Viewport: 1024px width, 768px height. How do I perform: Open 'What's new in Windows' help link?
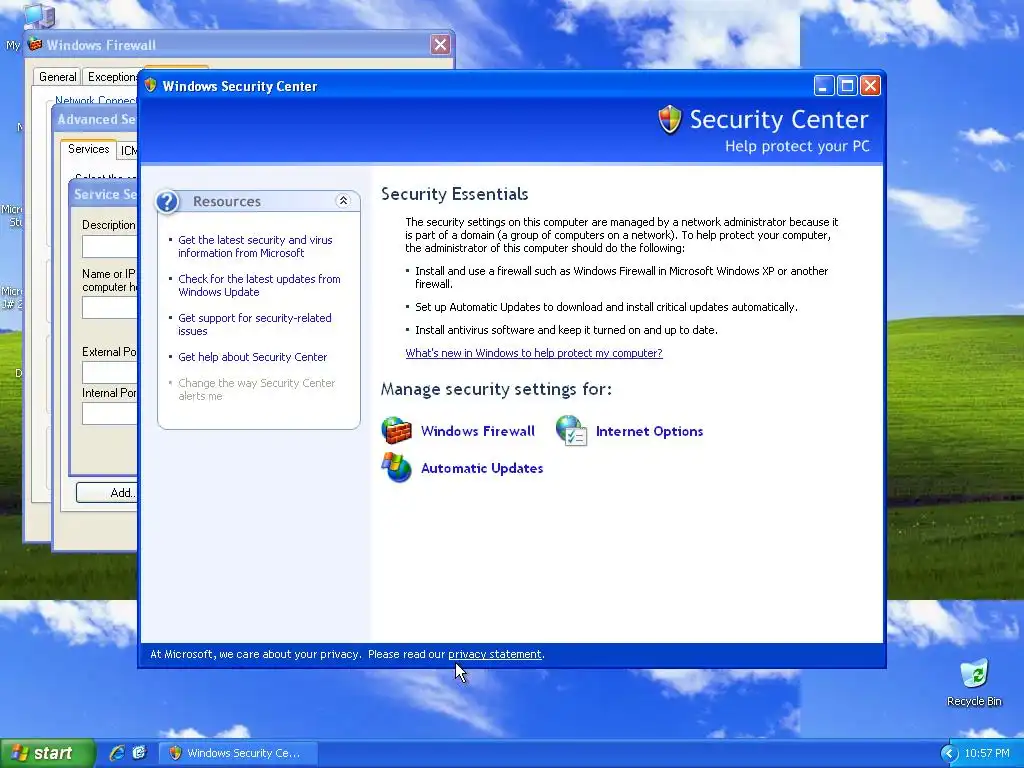pos(534,353)
